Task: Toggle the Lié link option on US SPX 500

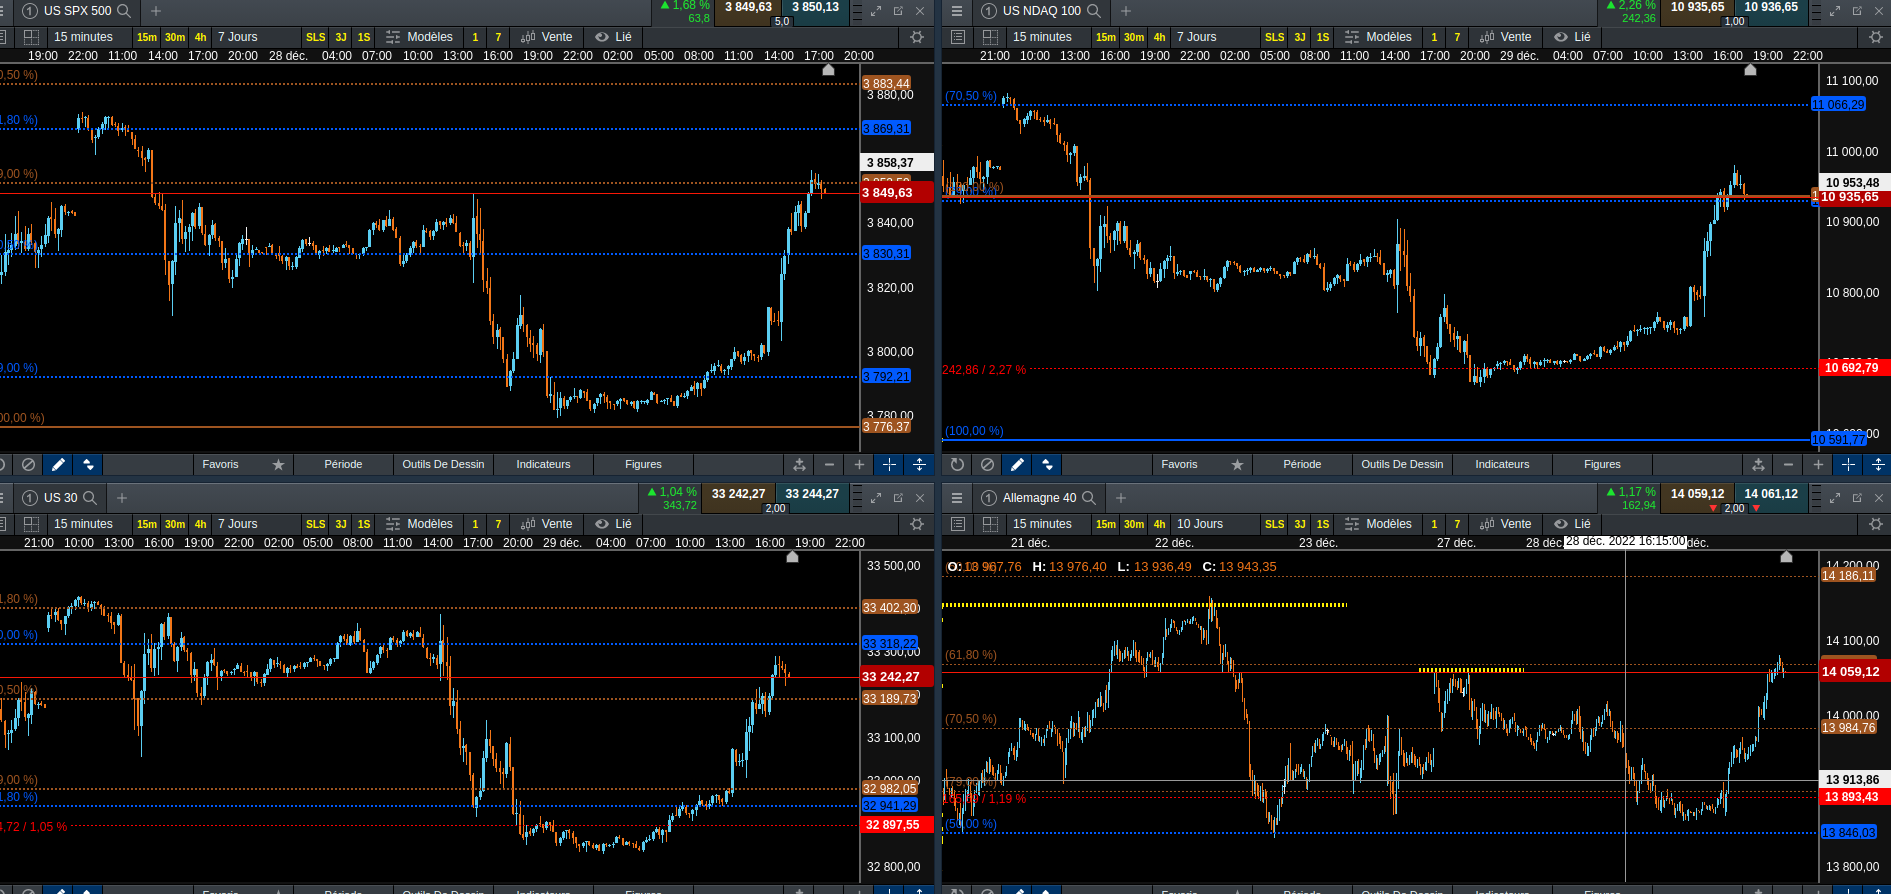Action: pos(614,37)
